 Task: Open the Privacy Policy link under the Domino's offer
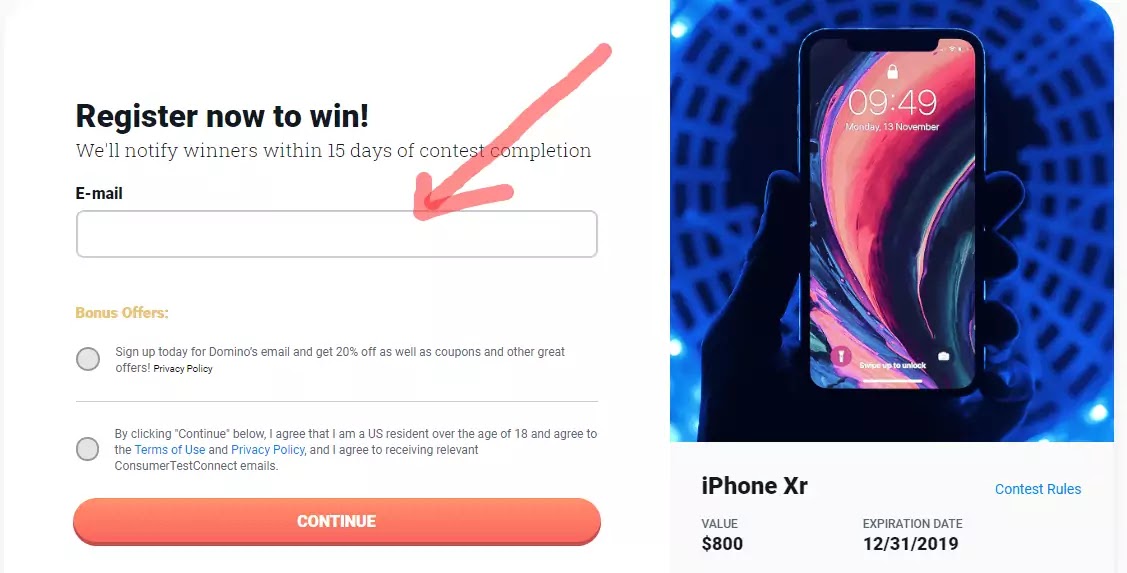(183, 369)
